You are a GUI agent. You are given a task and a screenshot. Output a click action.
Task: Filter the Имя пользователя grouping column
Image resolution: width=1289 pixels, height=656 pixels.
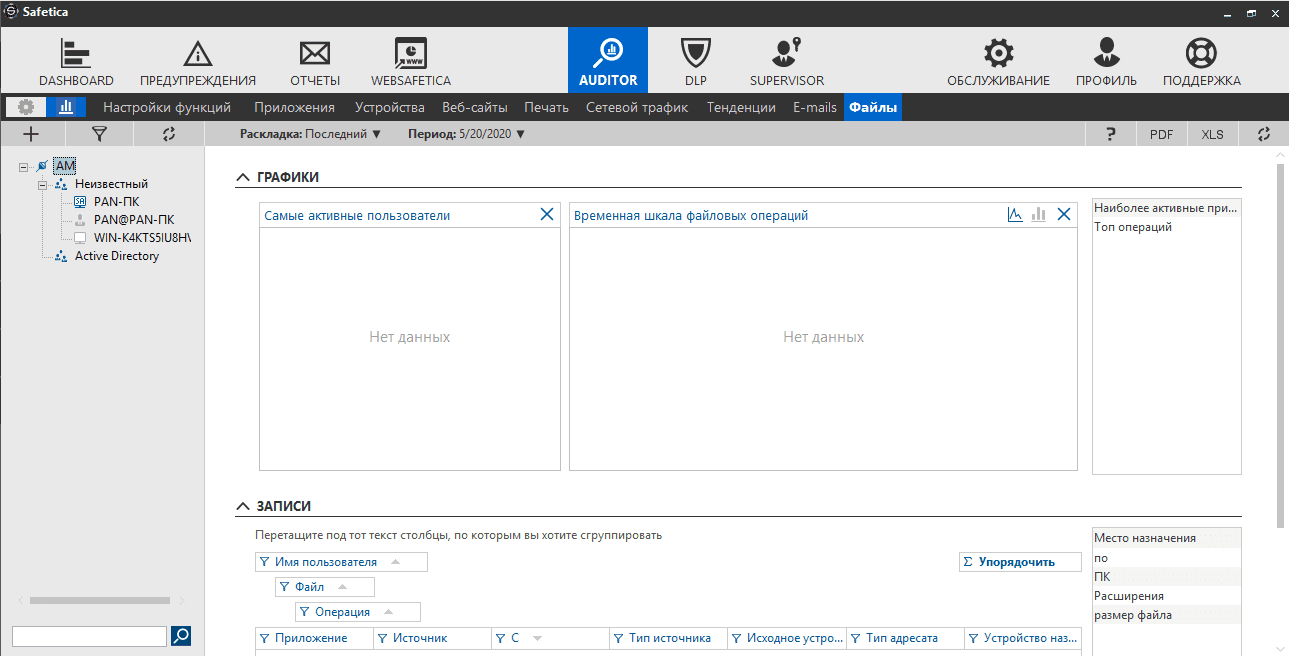pos(264,562)
